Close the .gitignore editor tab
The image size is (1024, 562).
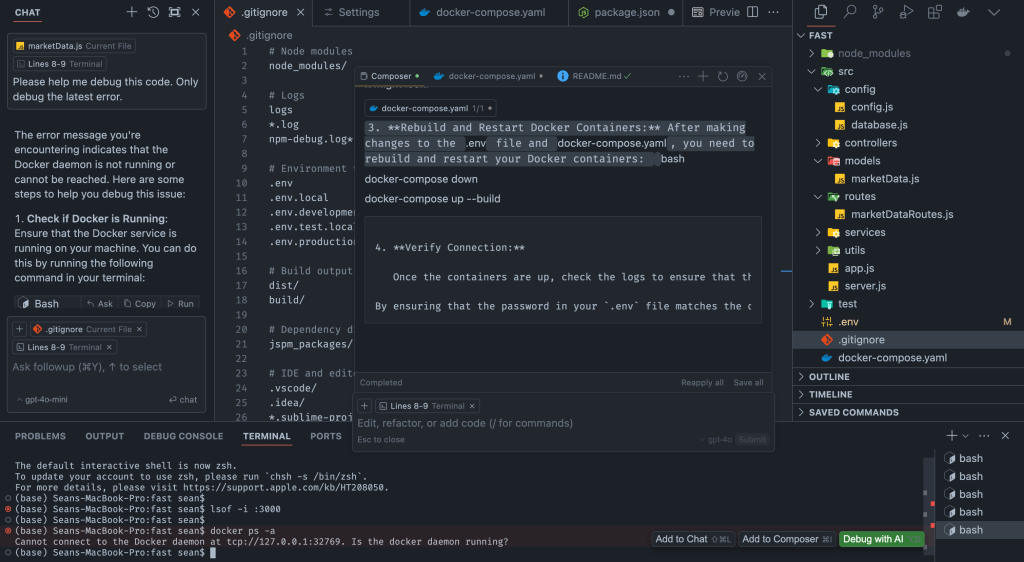point(300,12)
